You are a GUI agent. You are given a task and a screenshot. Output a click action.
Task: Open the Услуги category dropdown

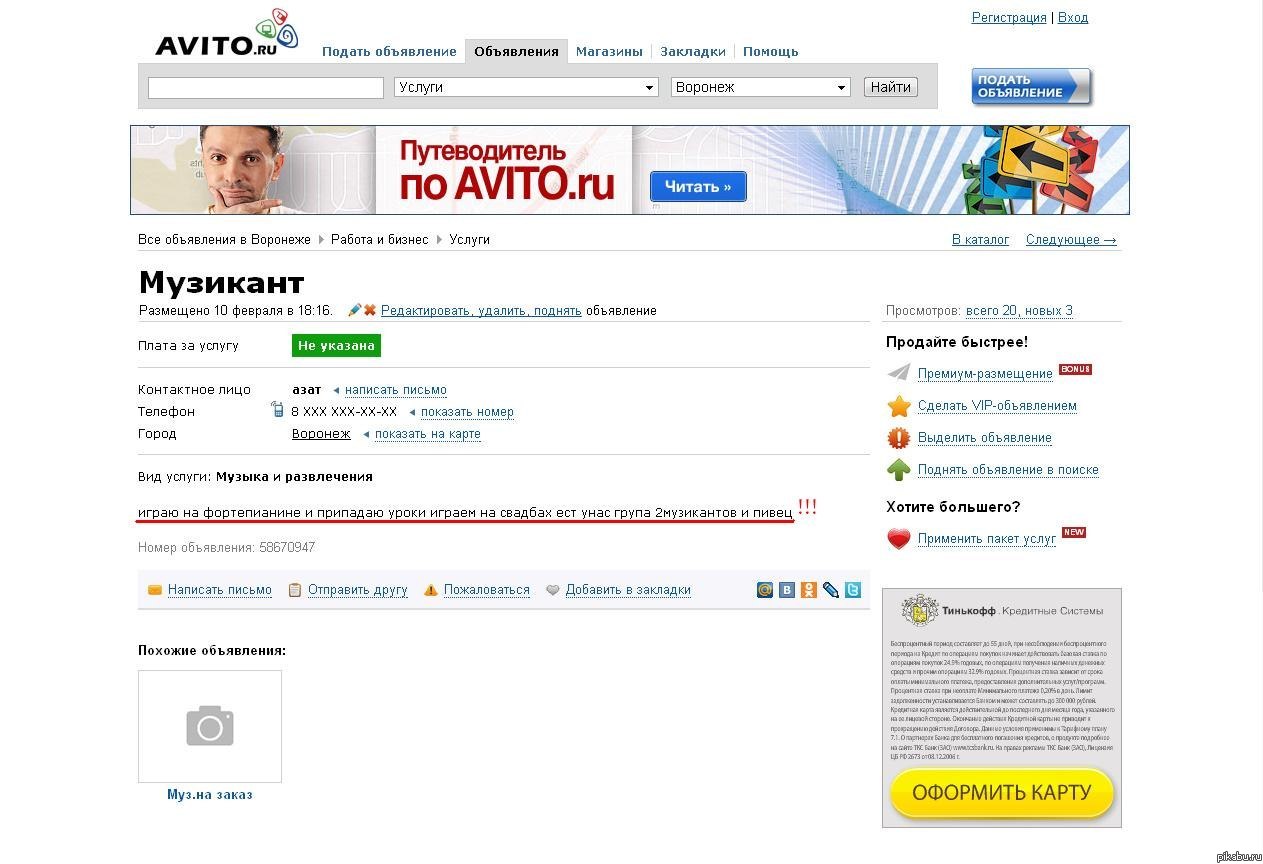click(526, 87)
